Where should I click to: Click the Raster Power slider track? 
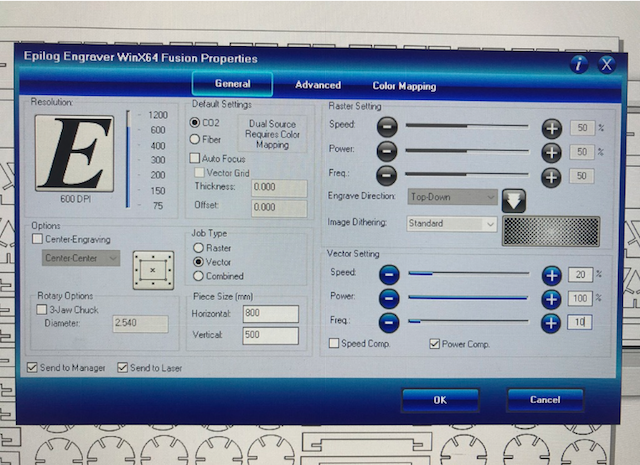click(467, 151)
